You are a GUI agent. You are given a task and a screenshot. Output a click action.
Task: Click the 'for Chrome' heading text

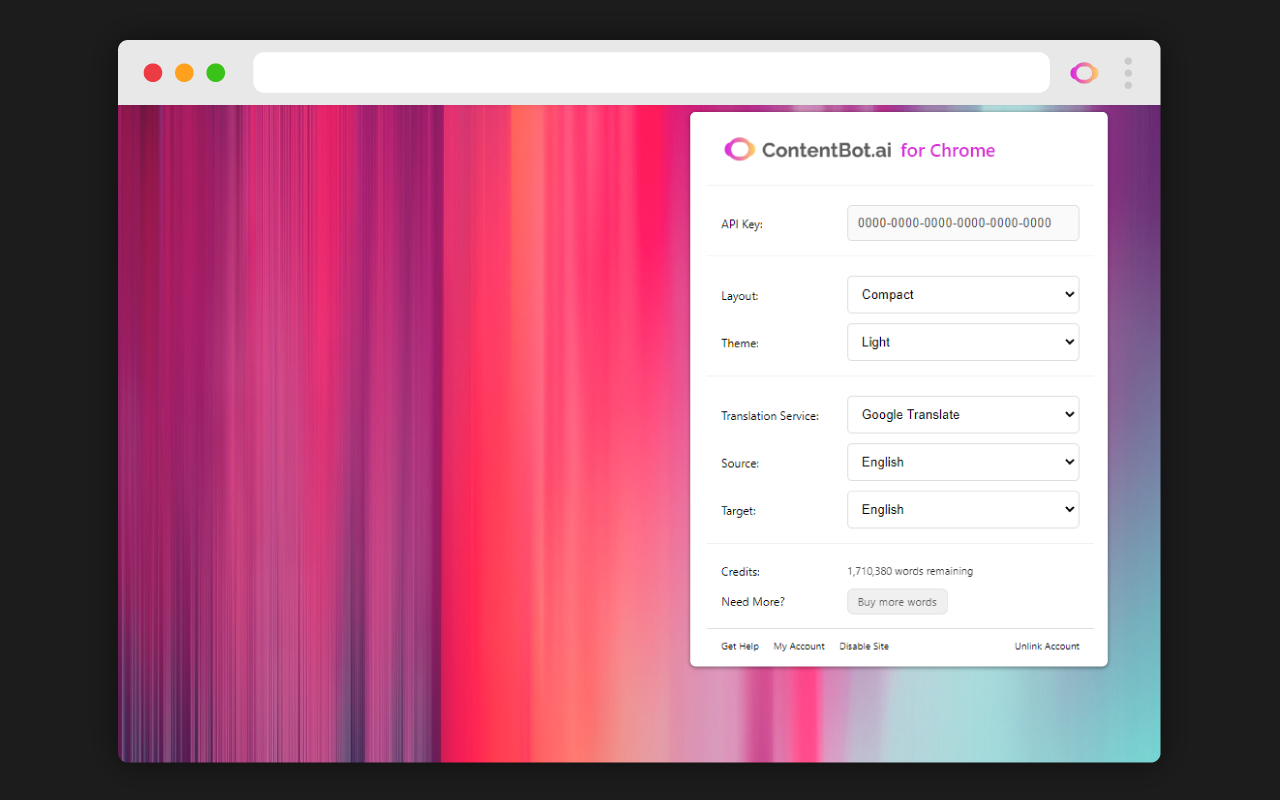click(948, 151)
